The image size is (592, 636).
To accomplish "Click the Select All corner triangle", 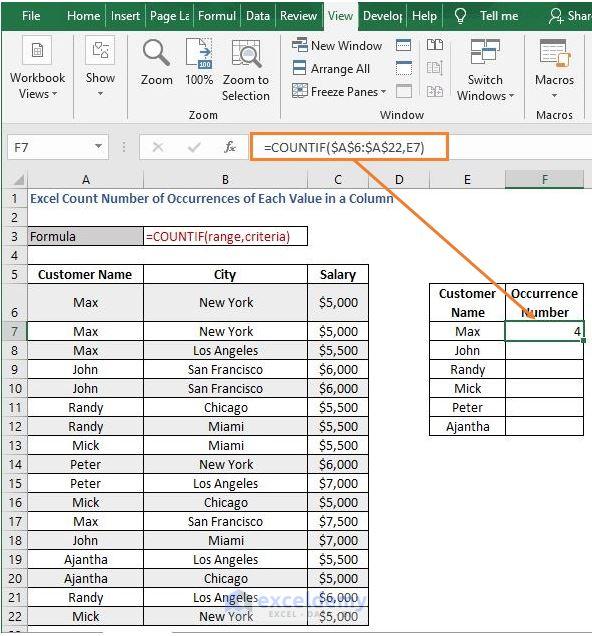I will coord(17,180).
